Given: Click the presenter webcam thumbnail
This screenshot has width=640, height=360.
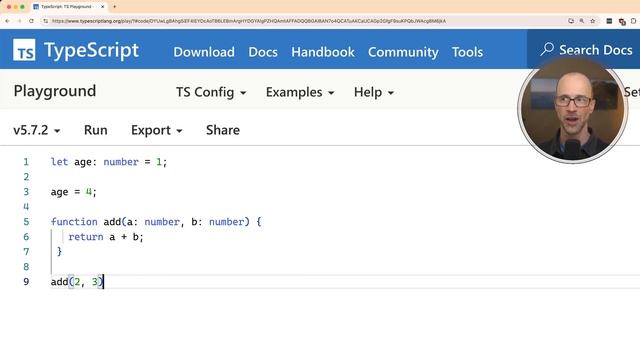Looking at the screenshot, I should tap(573, 110).
